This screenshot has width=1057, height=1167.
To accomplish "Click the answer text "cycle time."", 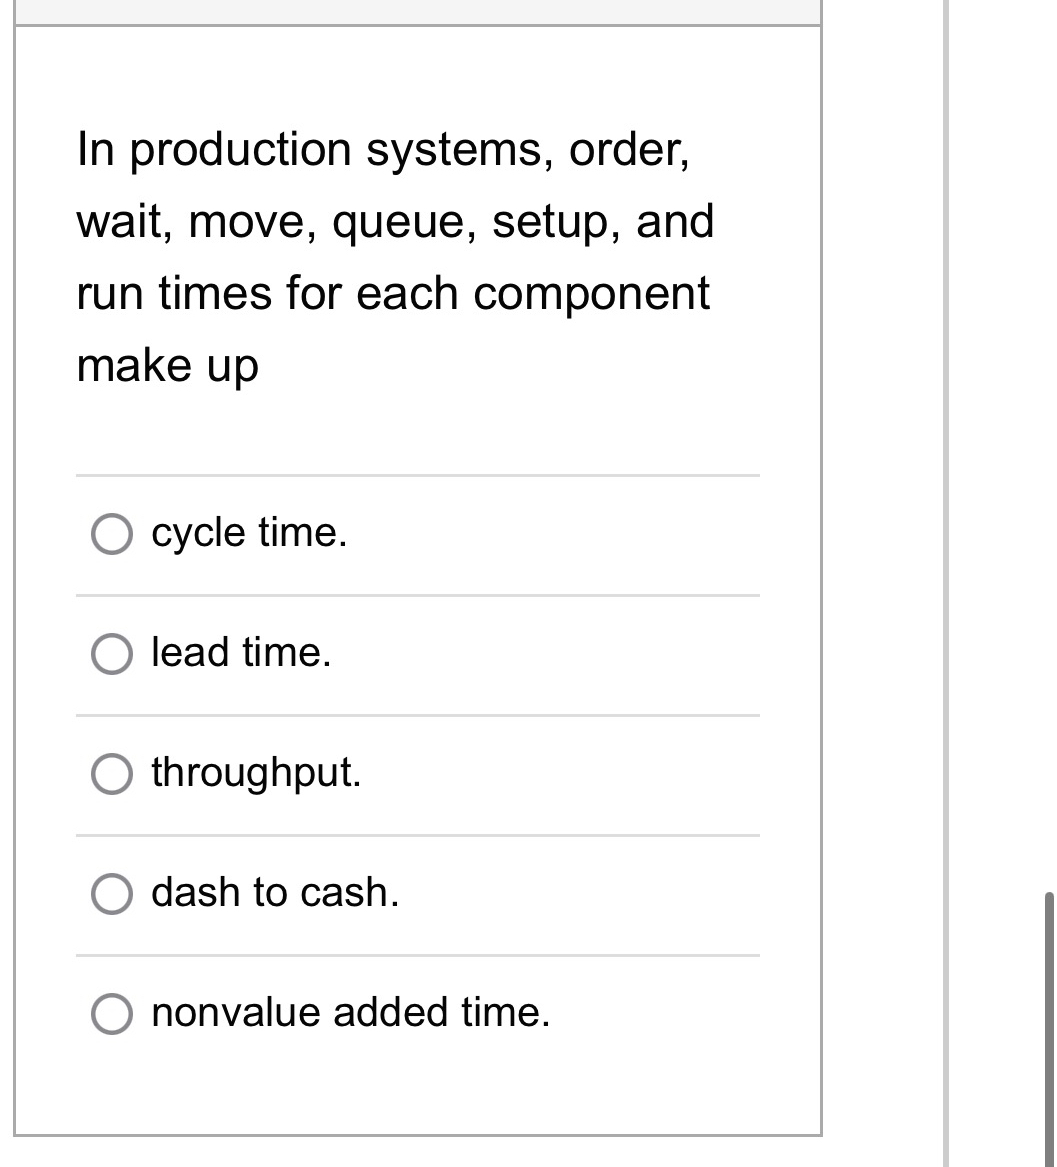I will pos(248,532).
